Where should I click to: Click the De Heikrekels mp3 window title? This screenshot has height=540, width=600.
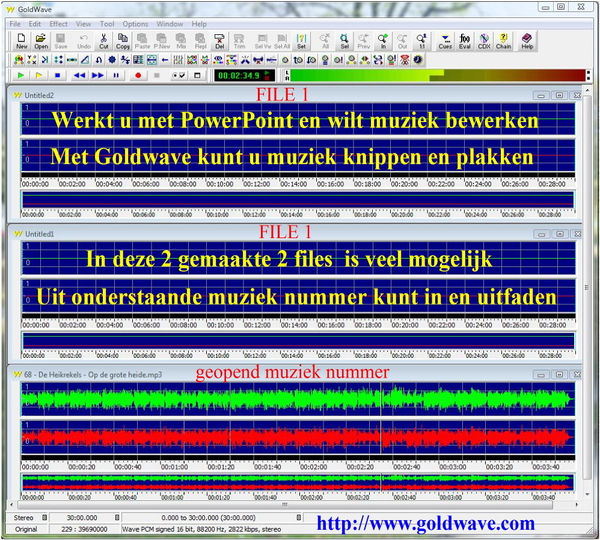tap(93, 374)
